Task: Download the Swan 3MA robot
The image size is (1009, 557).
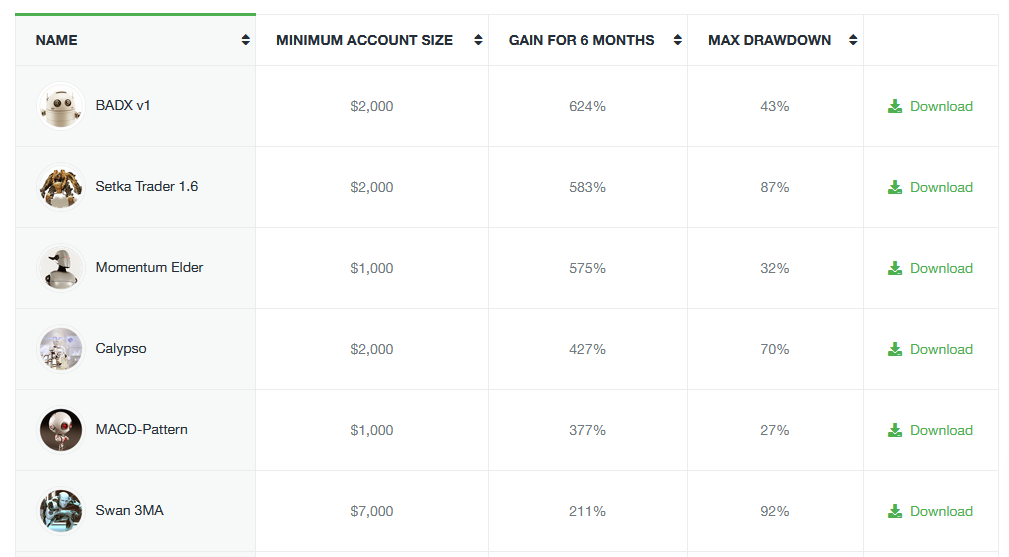Action: (930, 511)
